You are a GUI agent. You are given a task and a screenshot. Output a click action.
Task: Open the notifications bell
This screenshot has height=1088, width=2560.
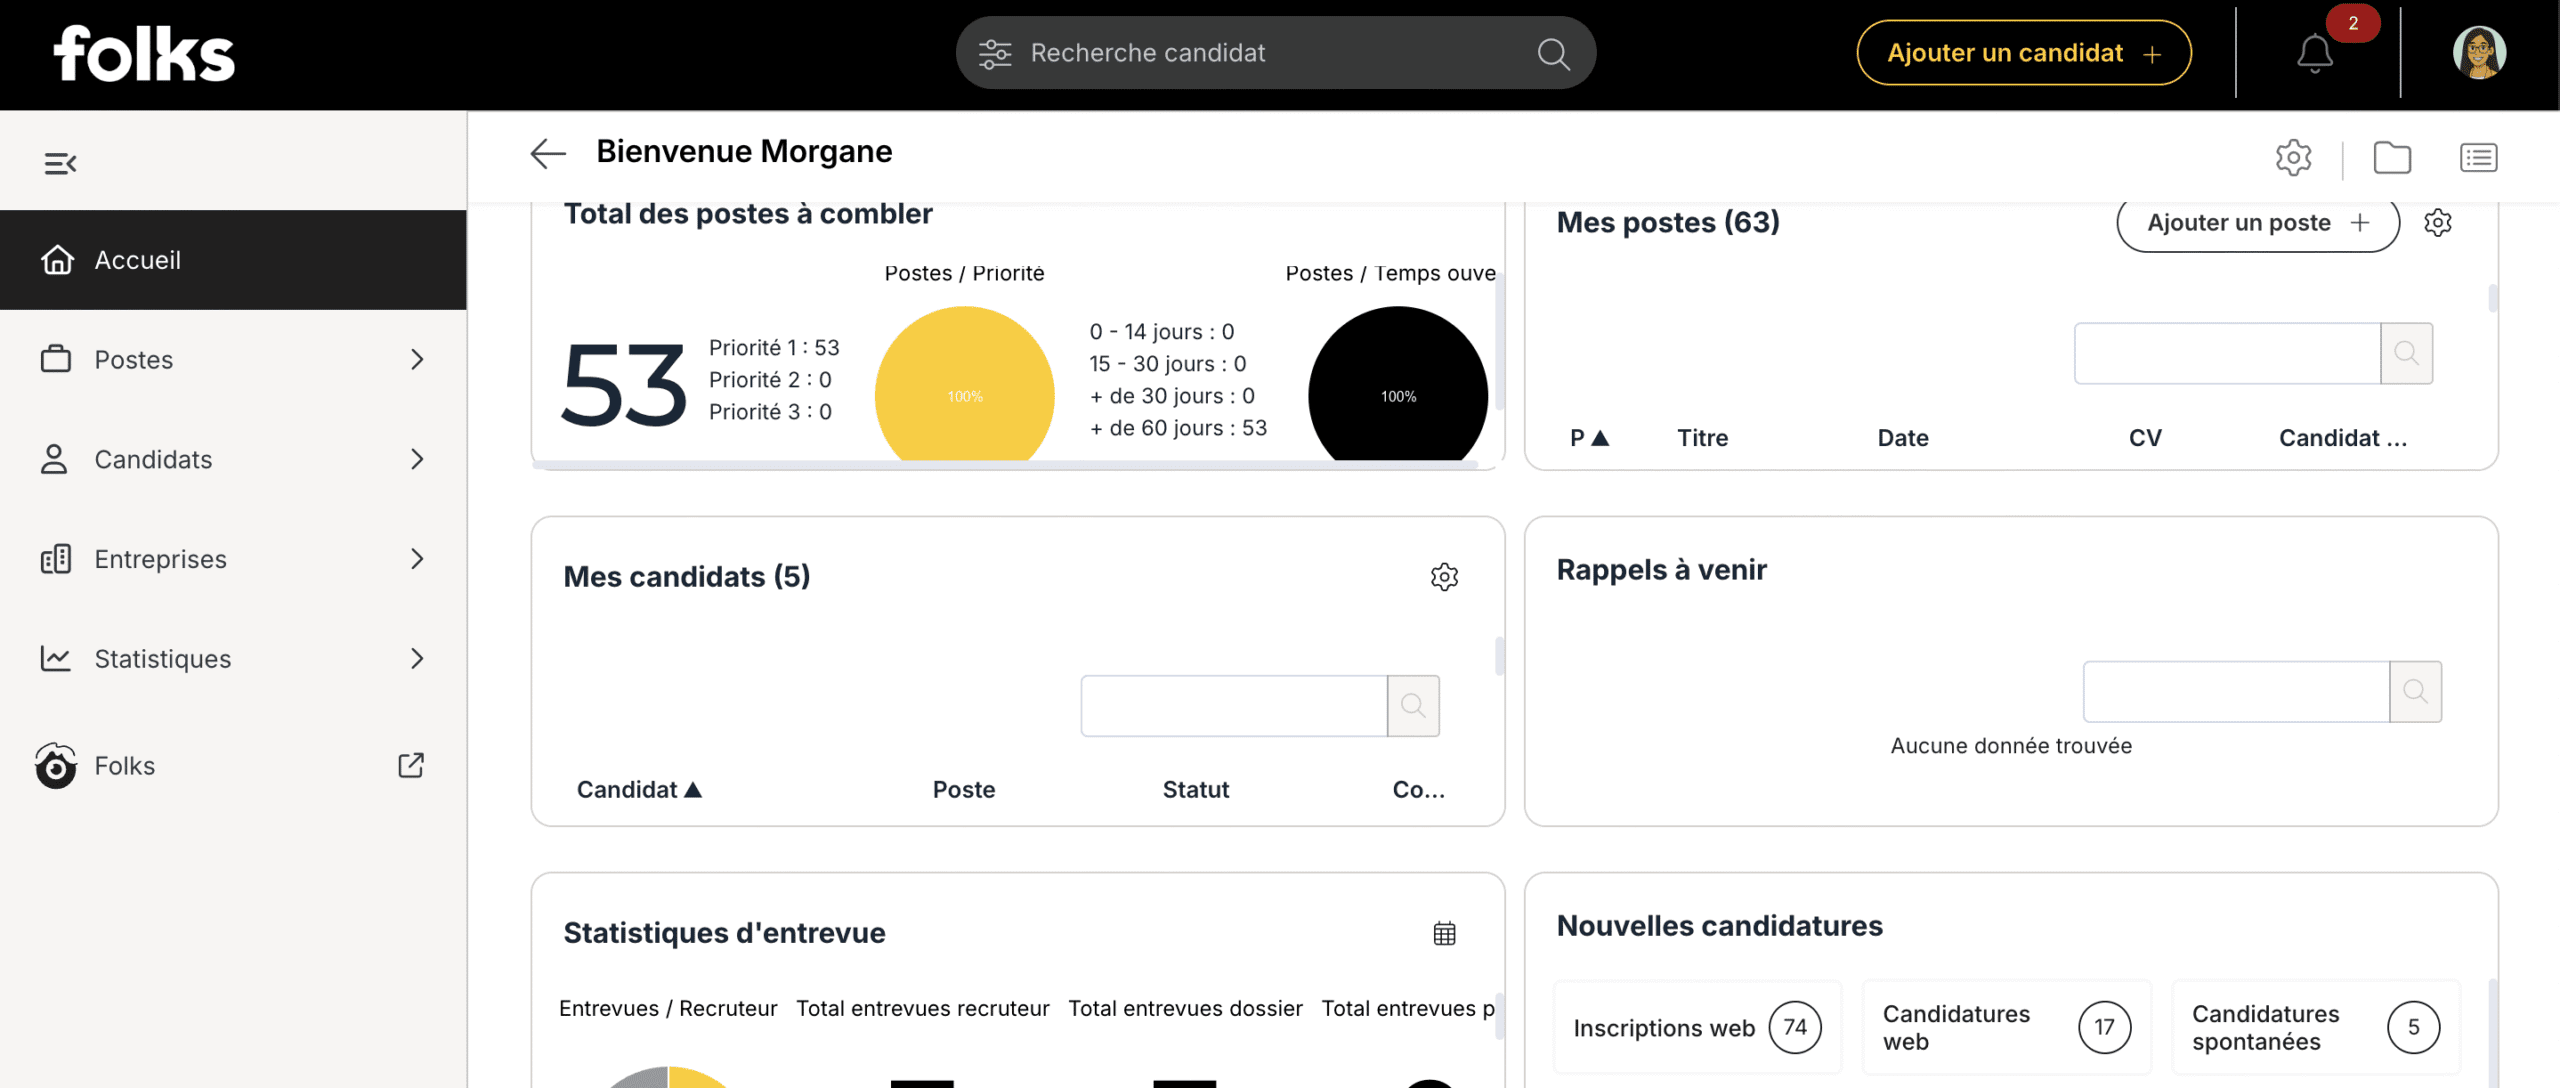2315,53
